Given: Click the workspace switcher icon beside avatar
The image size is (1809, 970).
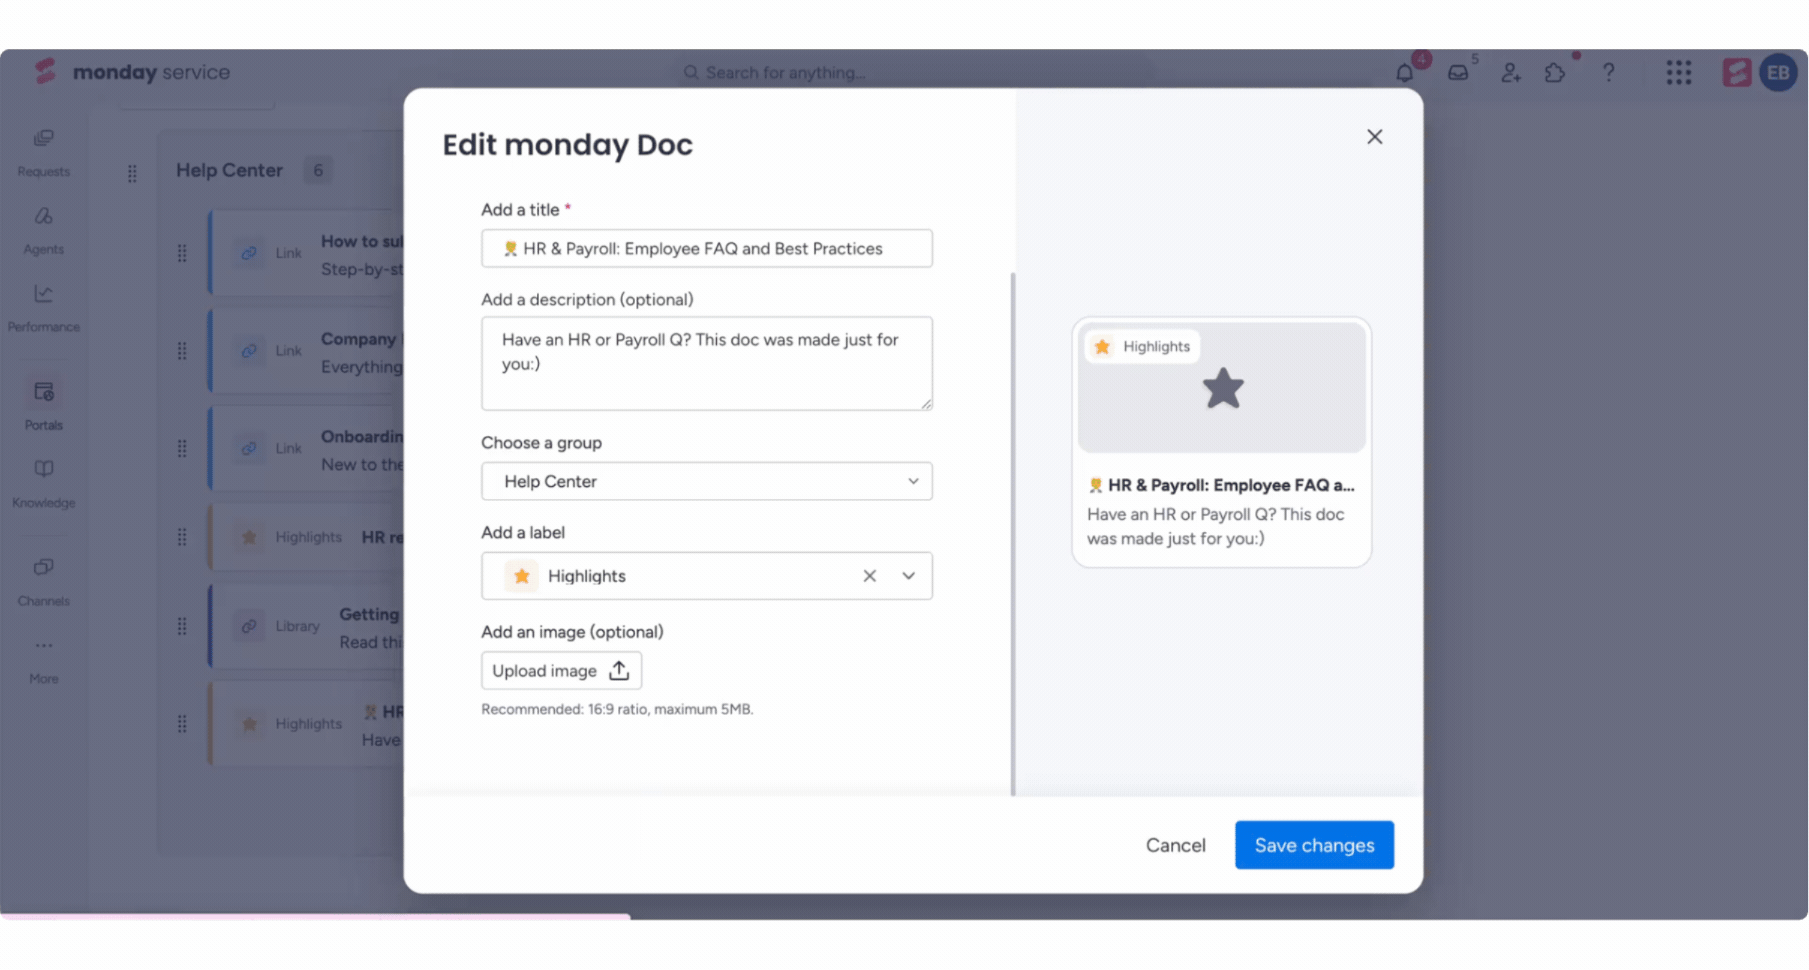Looking at the screenshot, I should [1736, 72].
